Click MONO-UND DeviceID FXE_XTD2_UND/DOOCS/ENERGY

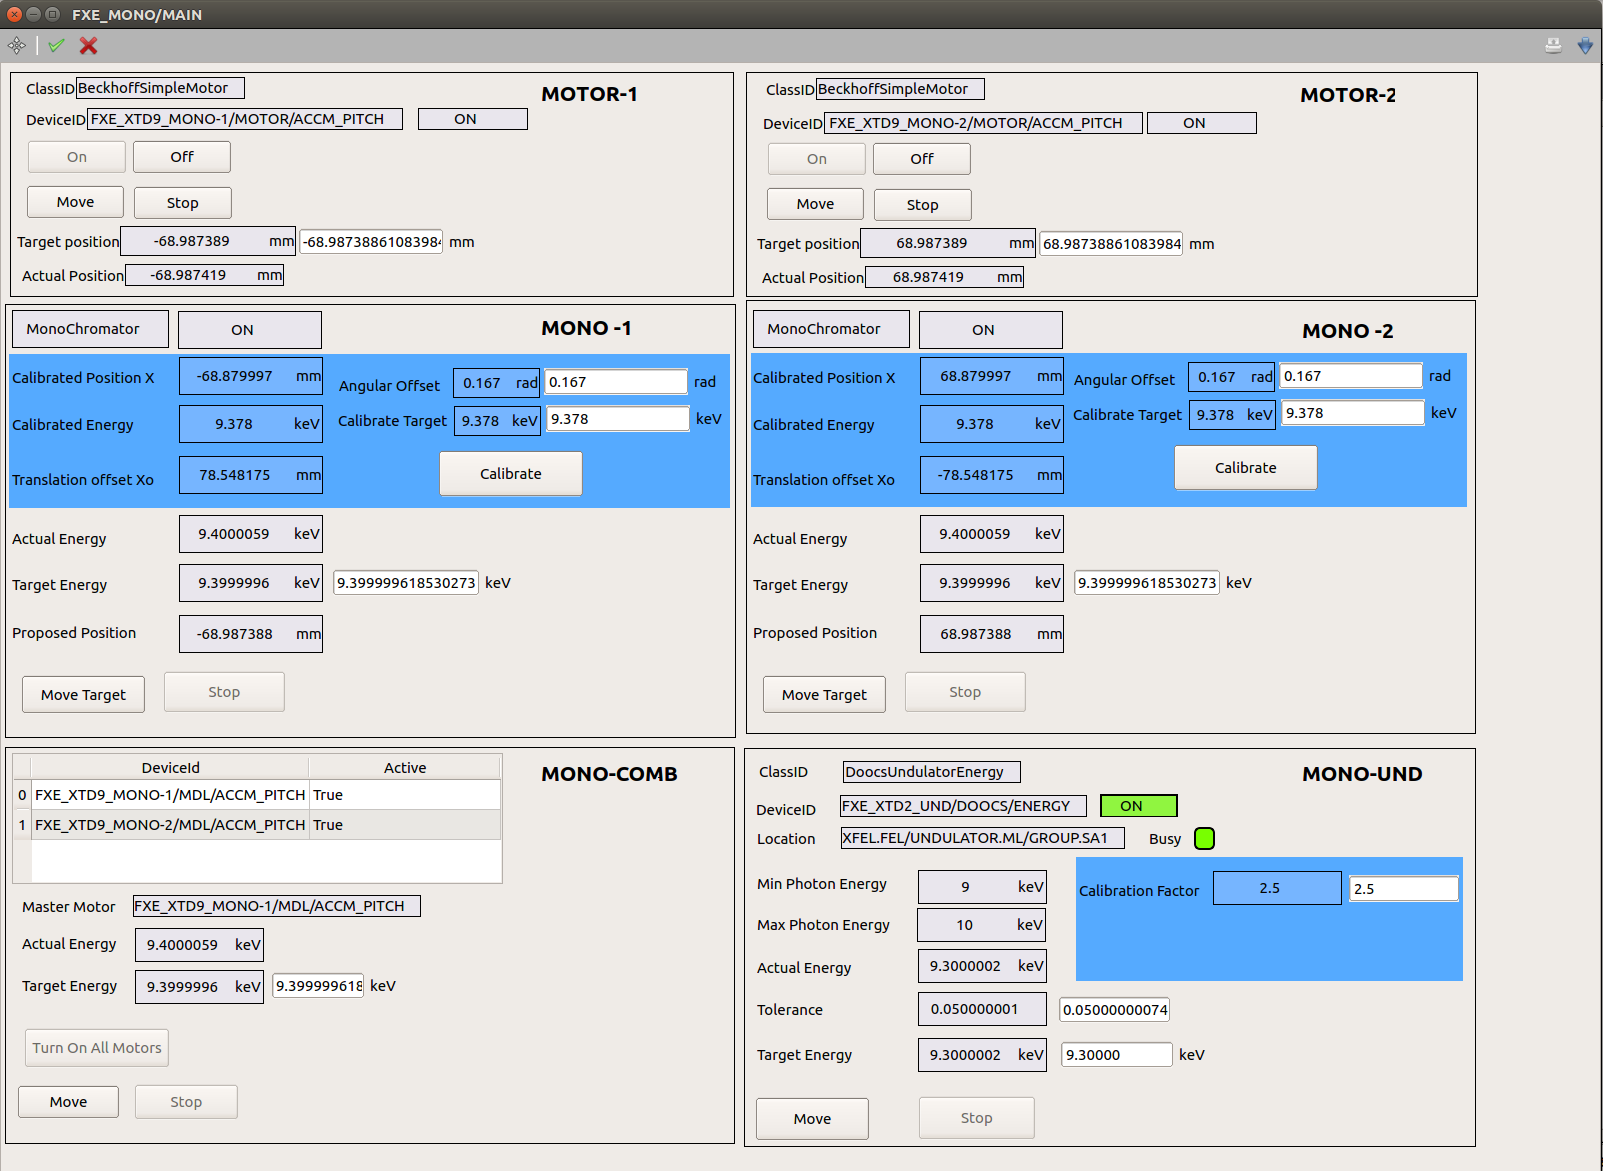(963, 806)
